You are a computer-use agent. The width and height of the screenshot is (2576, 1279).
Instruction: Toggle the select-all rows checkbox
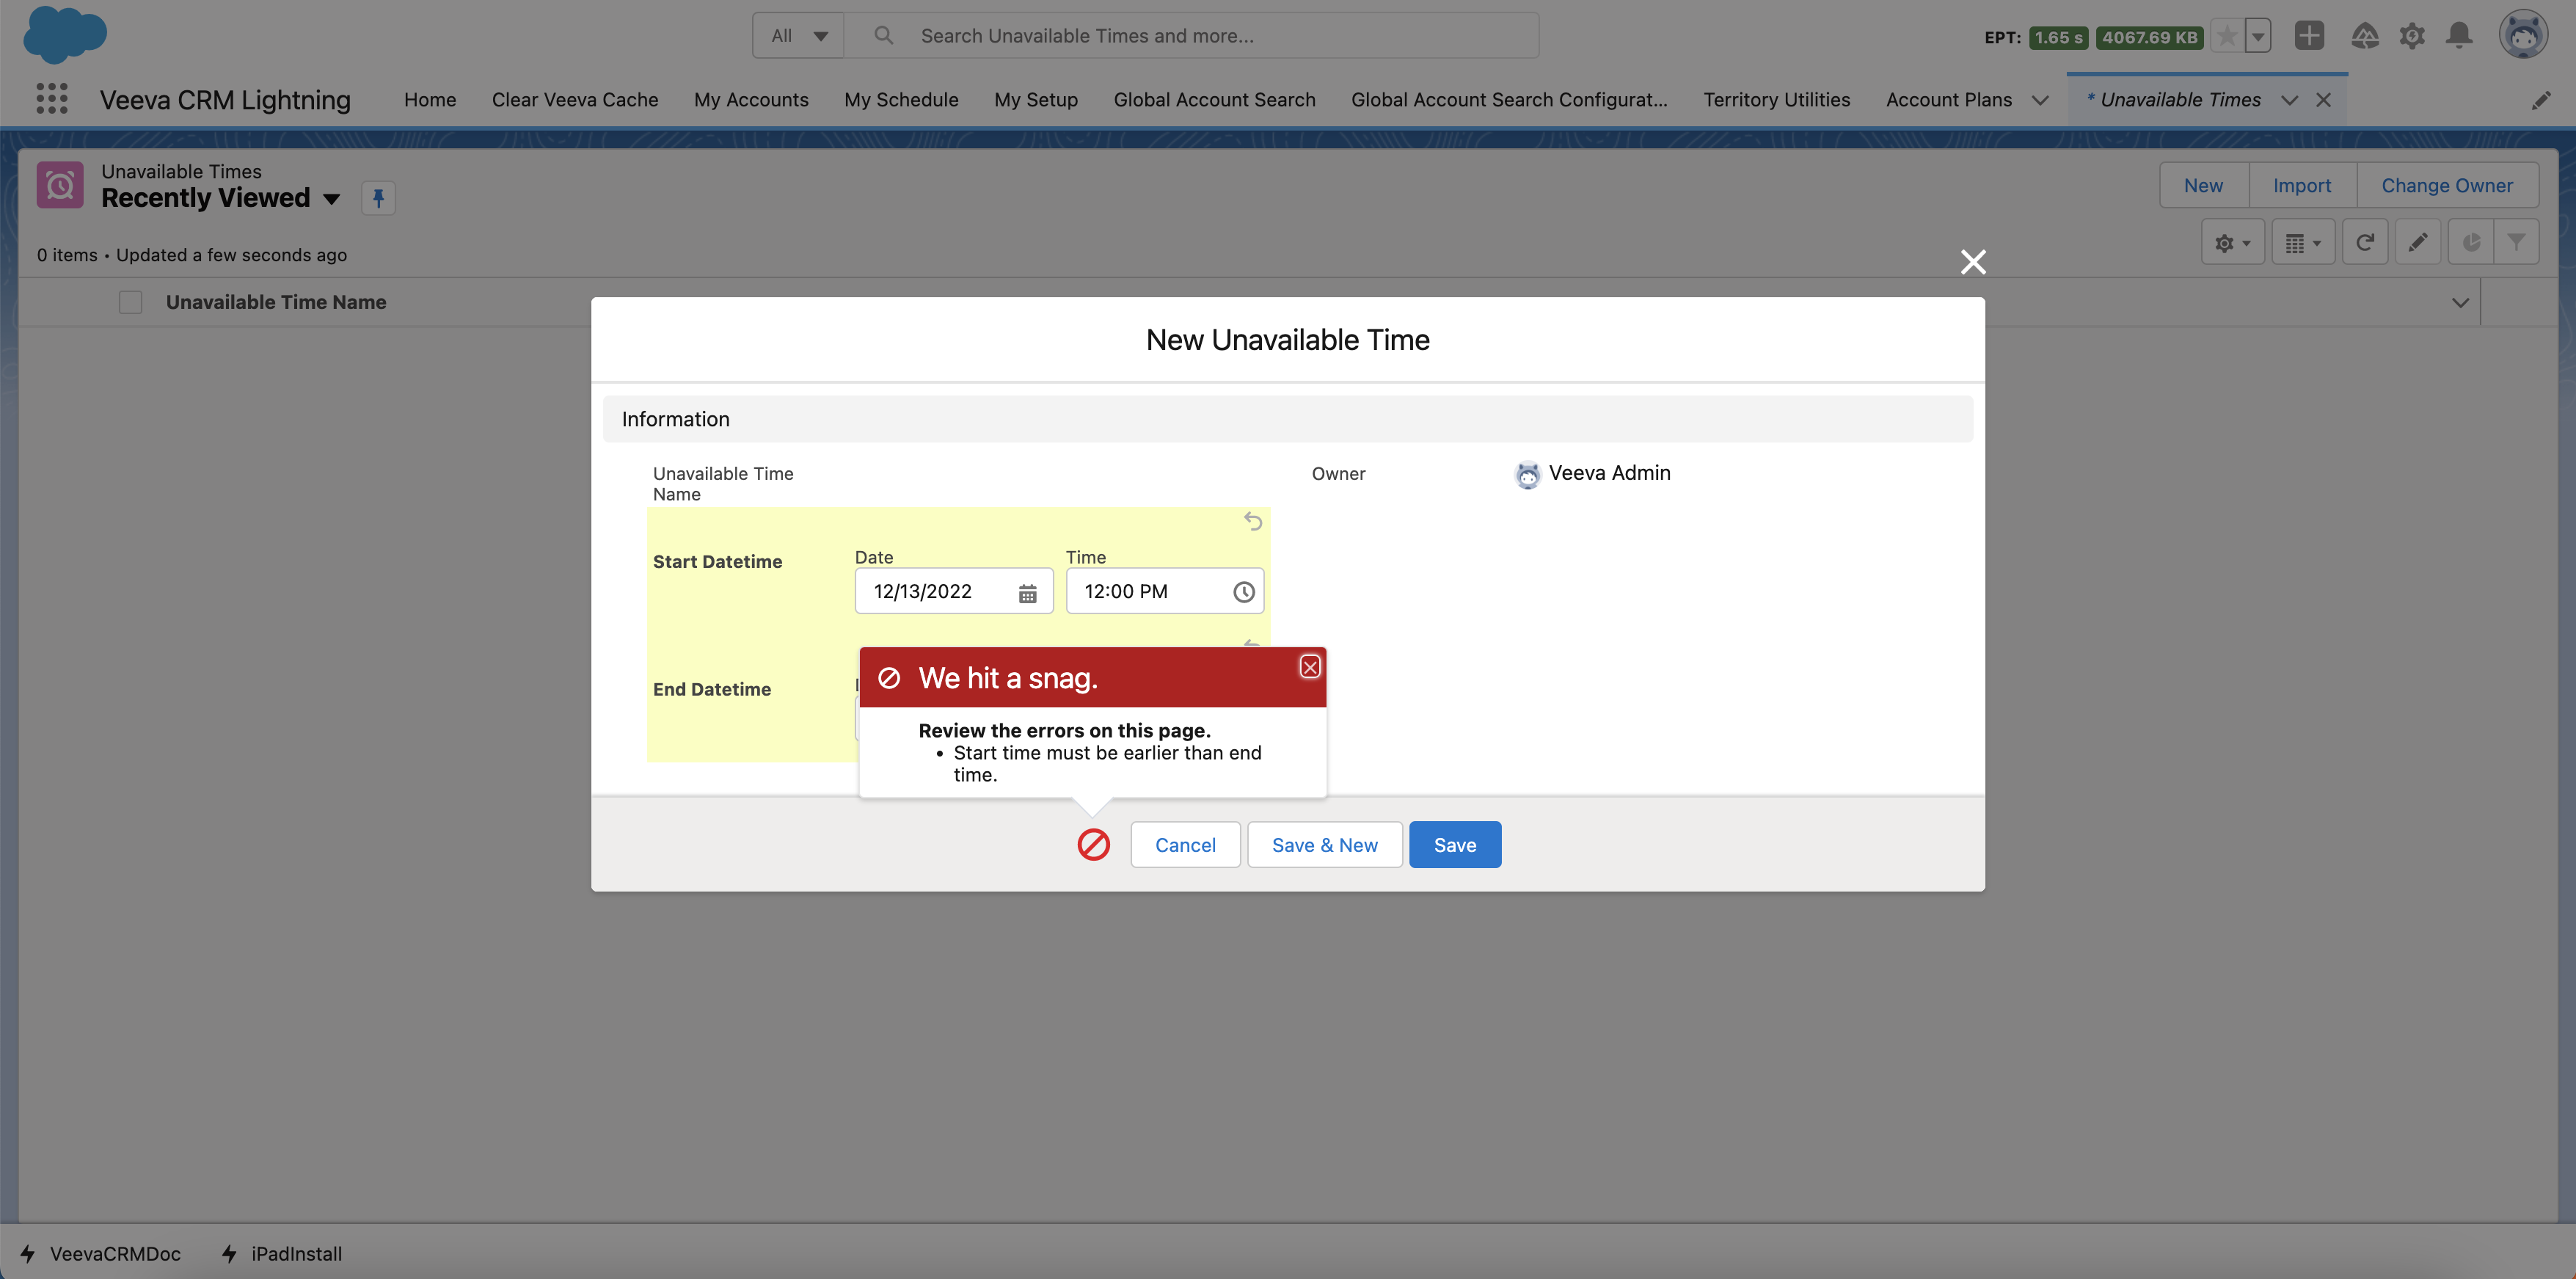pyautogui.click(x=130, y=302)
